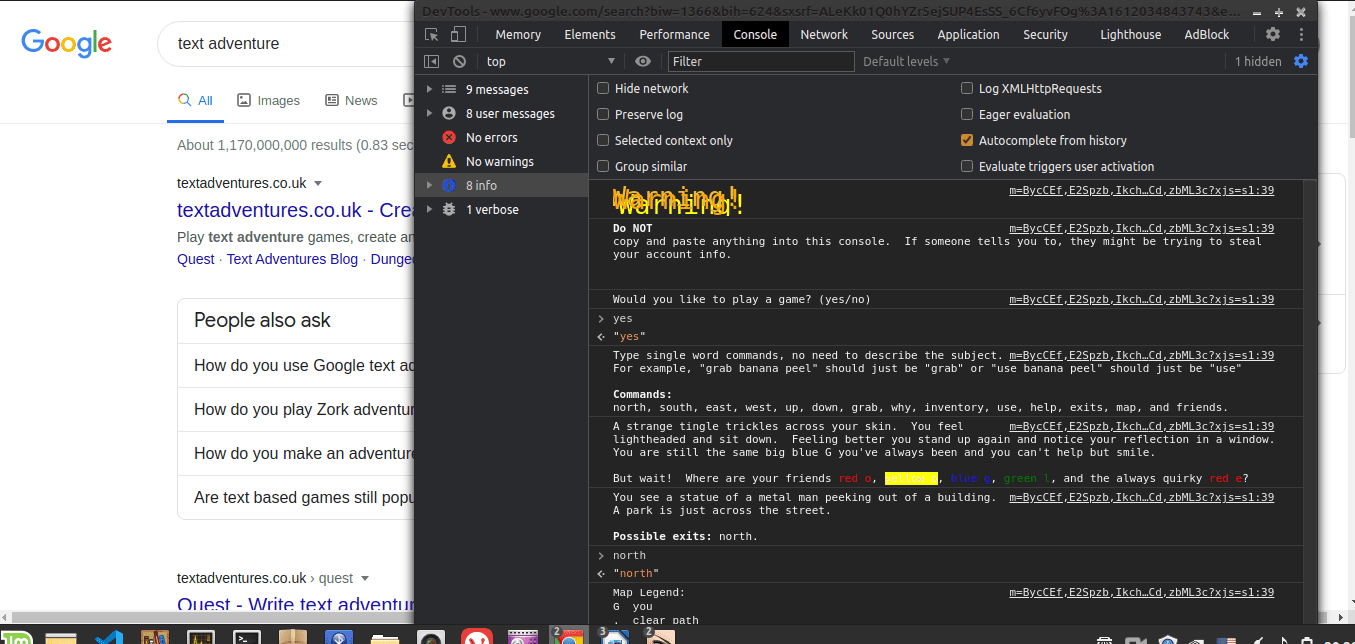
Task: Switch to the Sources tab
Action: pos(893,34)
